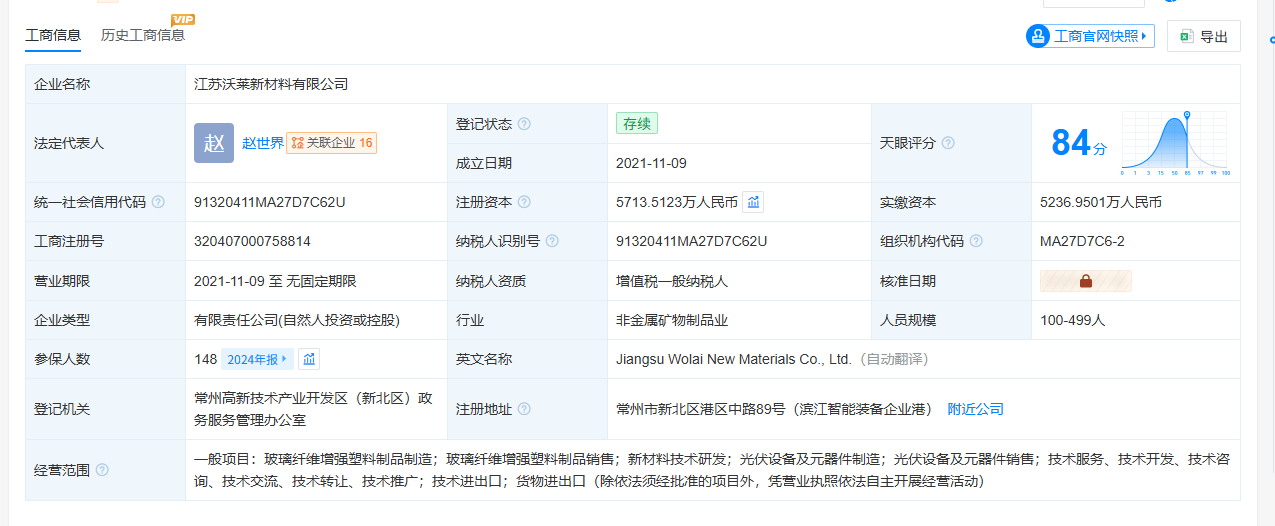The width and height of the screenshot is (1275, 526).
Task: Click industry value 非金属矿物制品业
Action: (x=672, y=320)
